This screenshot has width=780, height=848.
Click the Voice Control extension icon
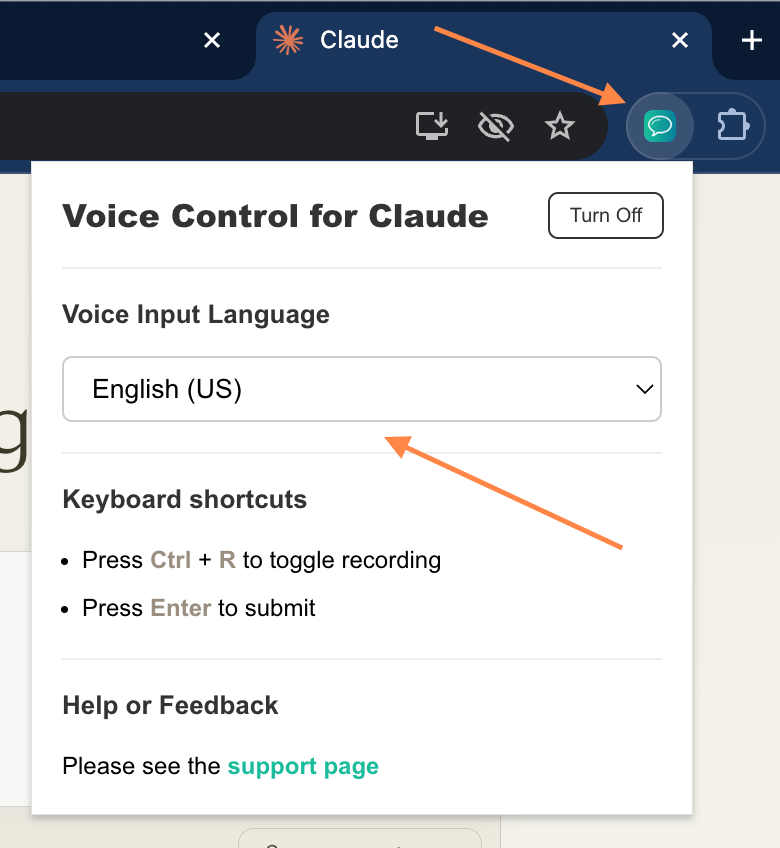click(660, 126)
